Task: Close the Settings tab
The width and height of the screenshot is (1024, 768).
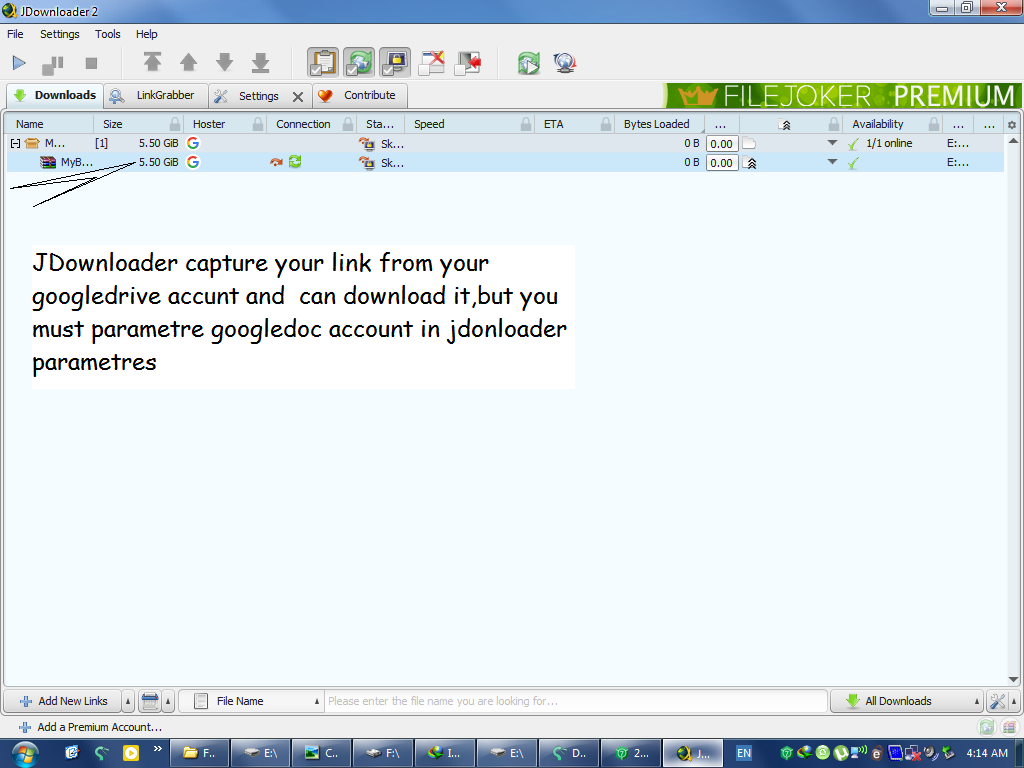Action: pyautogui.click(x=298, y=97)
